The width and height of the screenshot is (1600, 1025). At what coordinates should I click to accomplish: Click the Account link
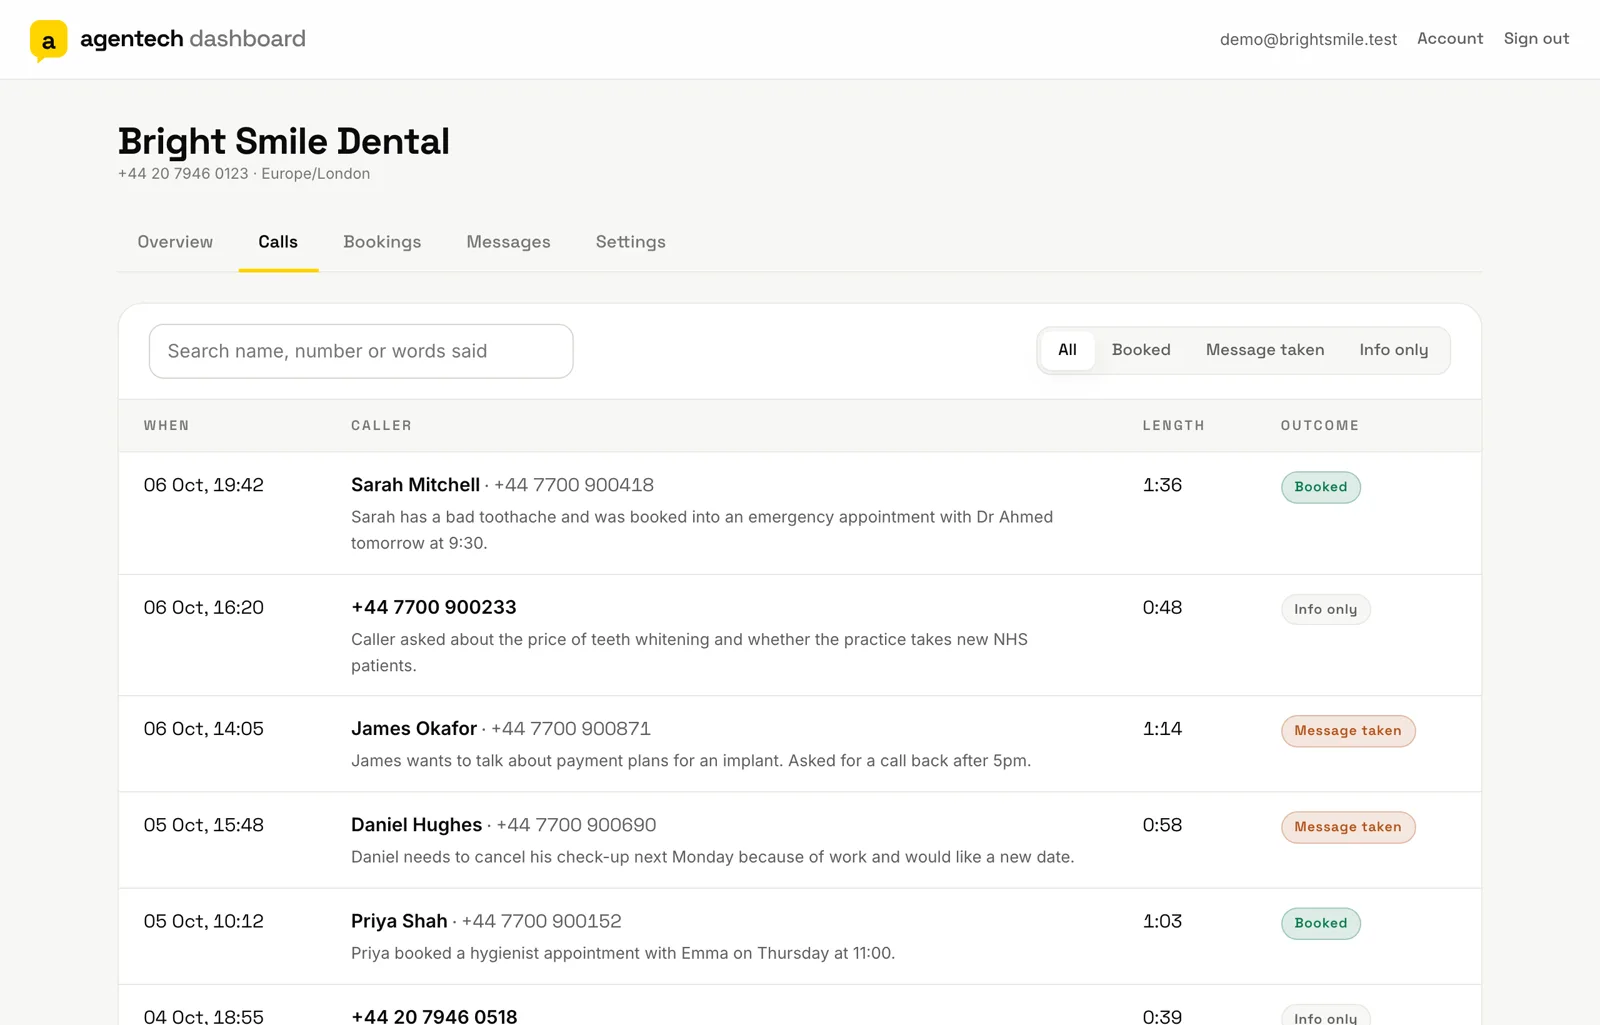1450,38
